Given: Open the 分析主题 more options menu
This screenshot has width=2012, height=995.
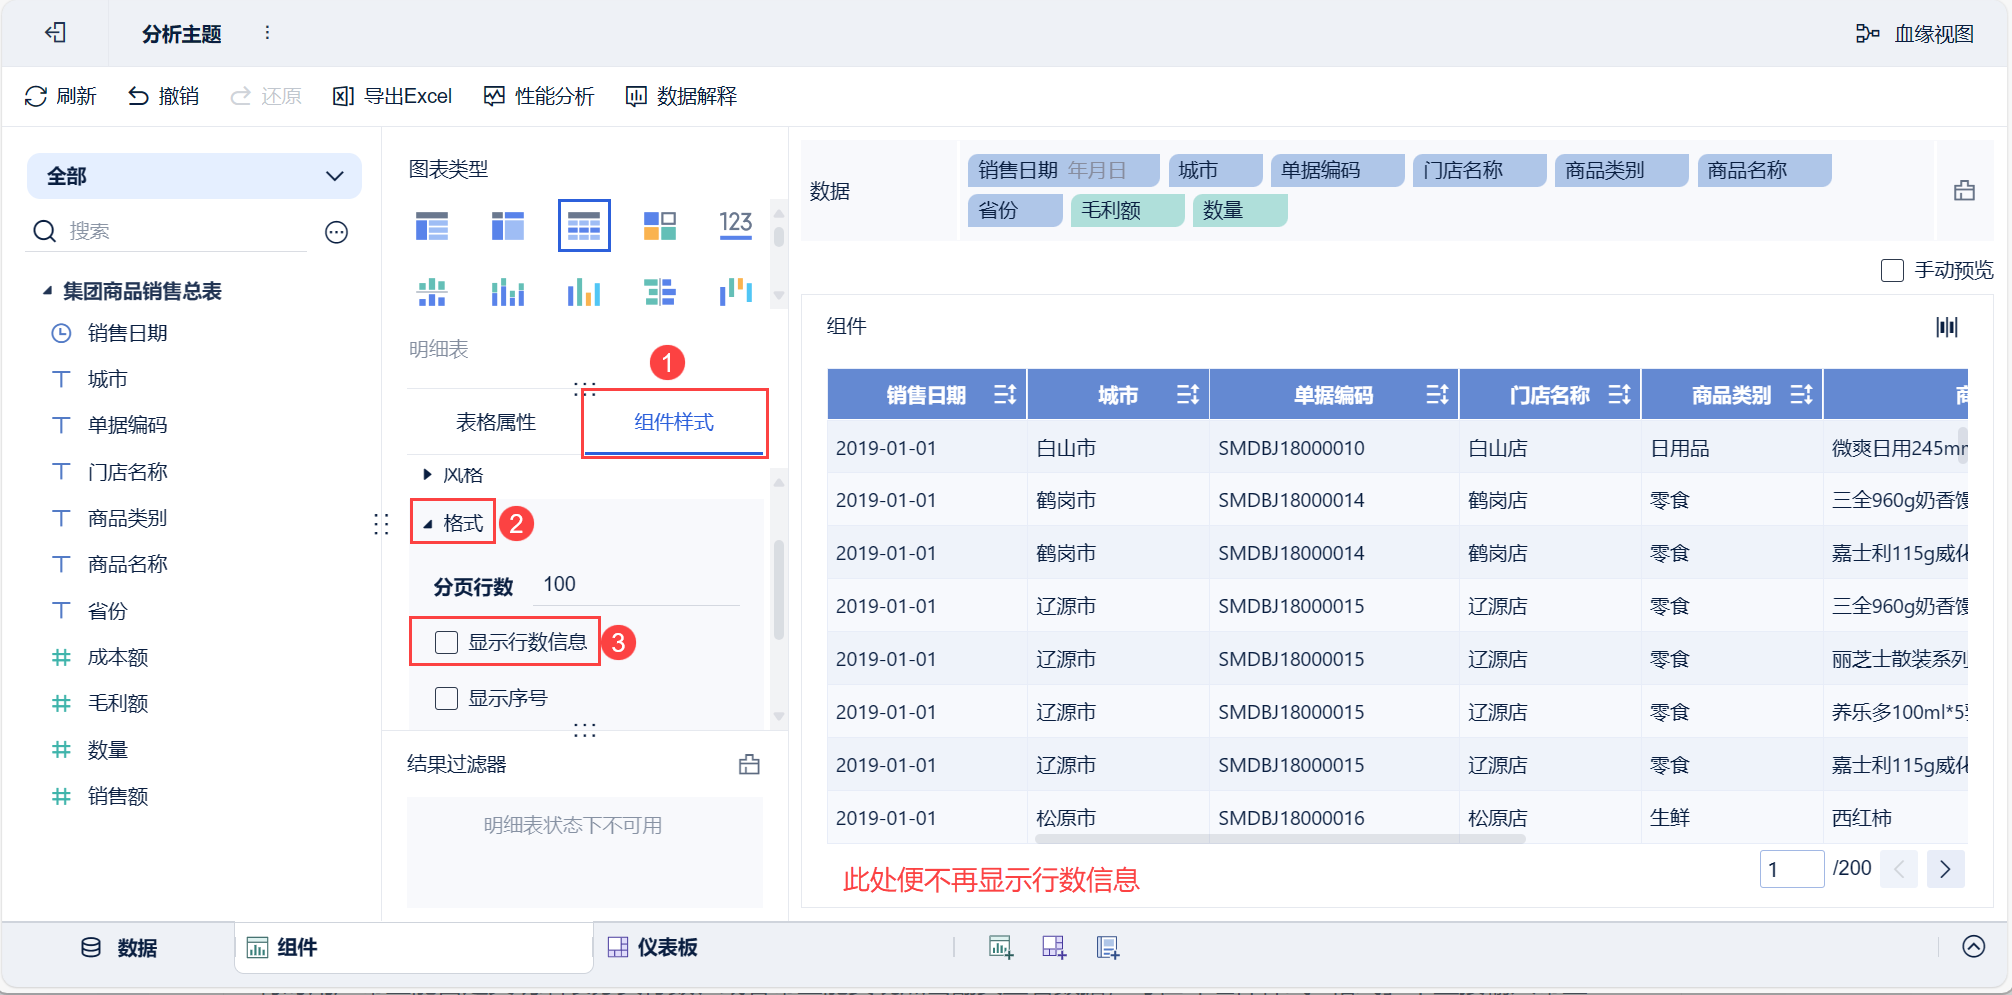Looking at the screenshot, I should [267, 33].
